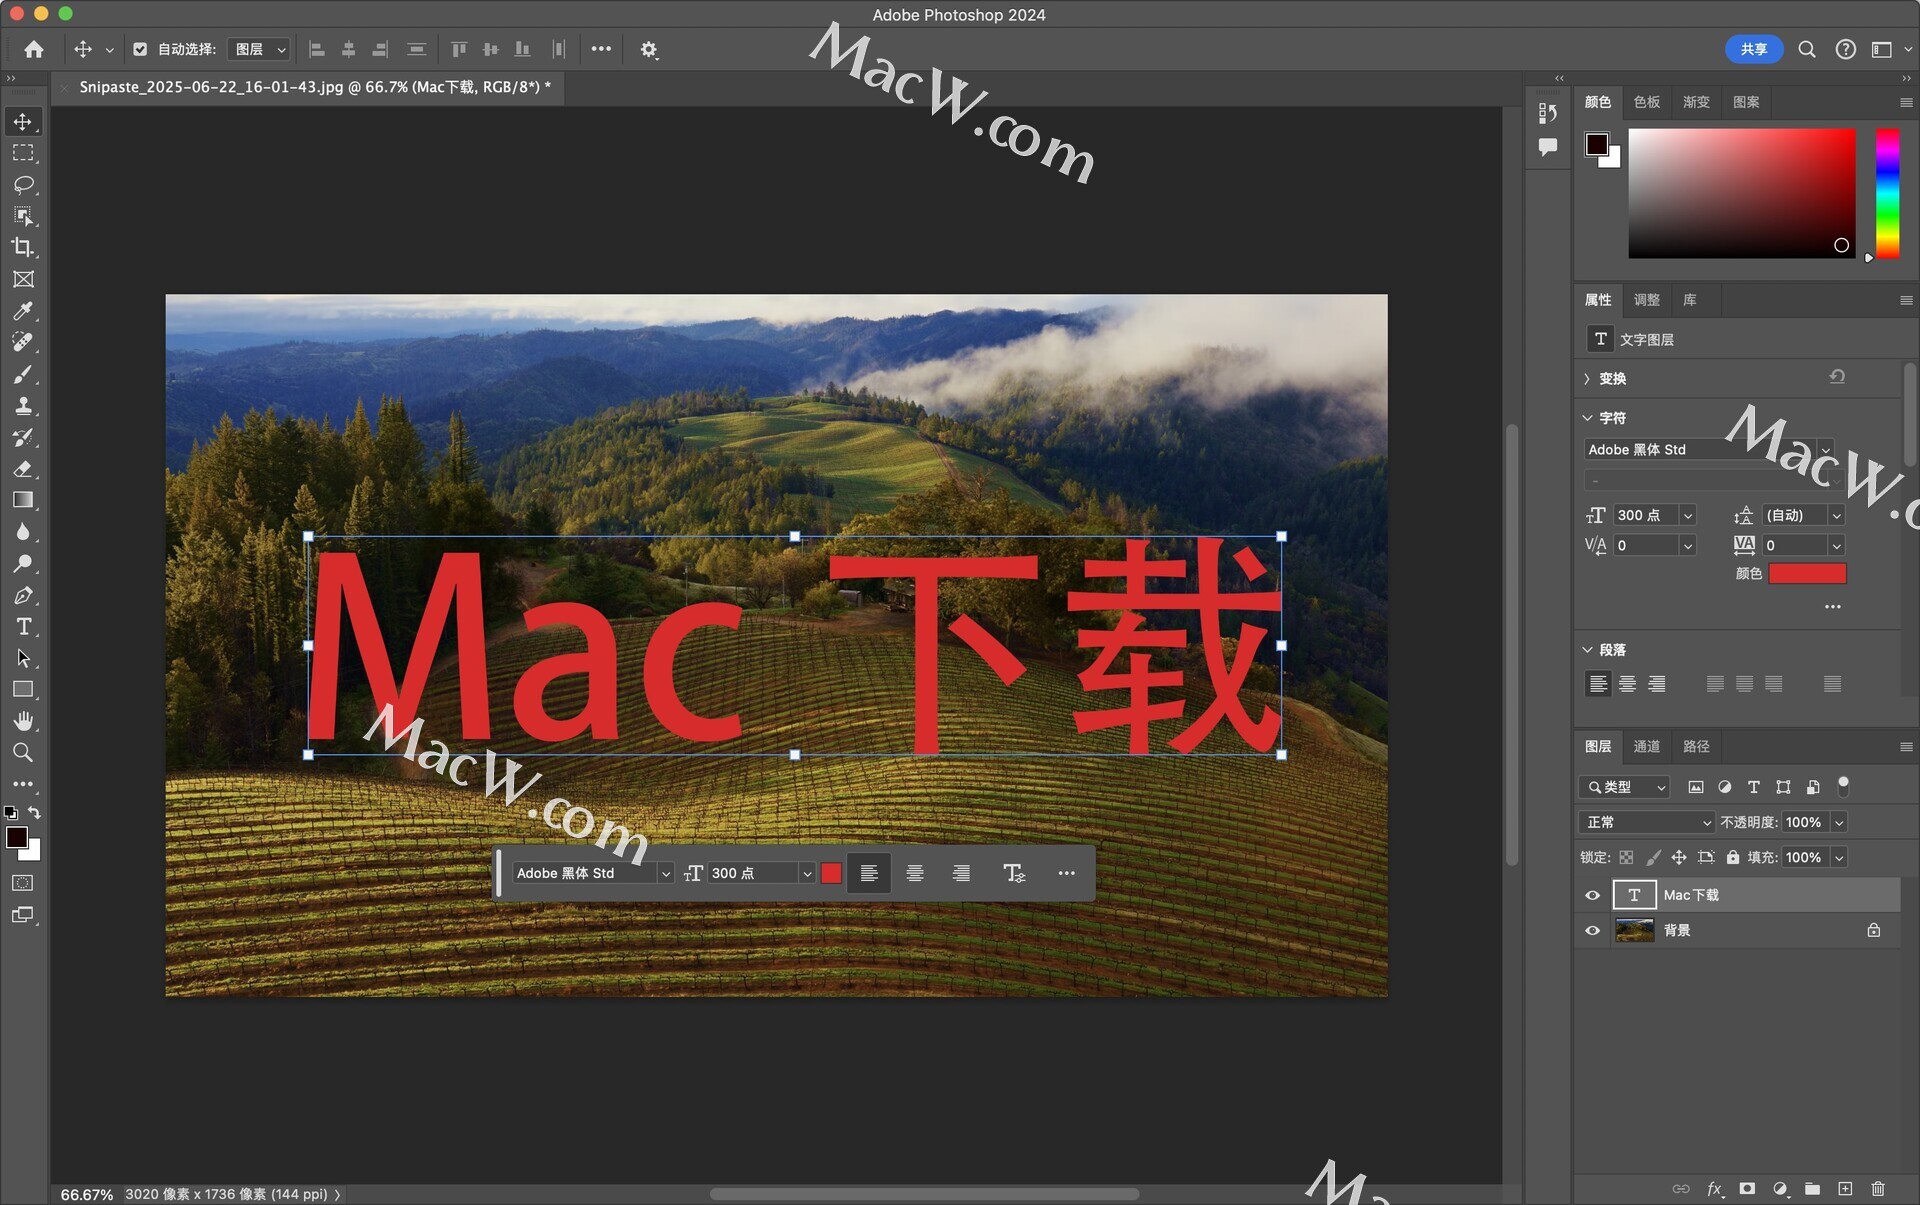Image resolution: width=1920 pixels, height=1205 pixels.
Task: Click the zoom level field 66.67%
Action: (x=87, y=1194)
